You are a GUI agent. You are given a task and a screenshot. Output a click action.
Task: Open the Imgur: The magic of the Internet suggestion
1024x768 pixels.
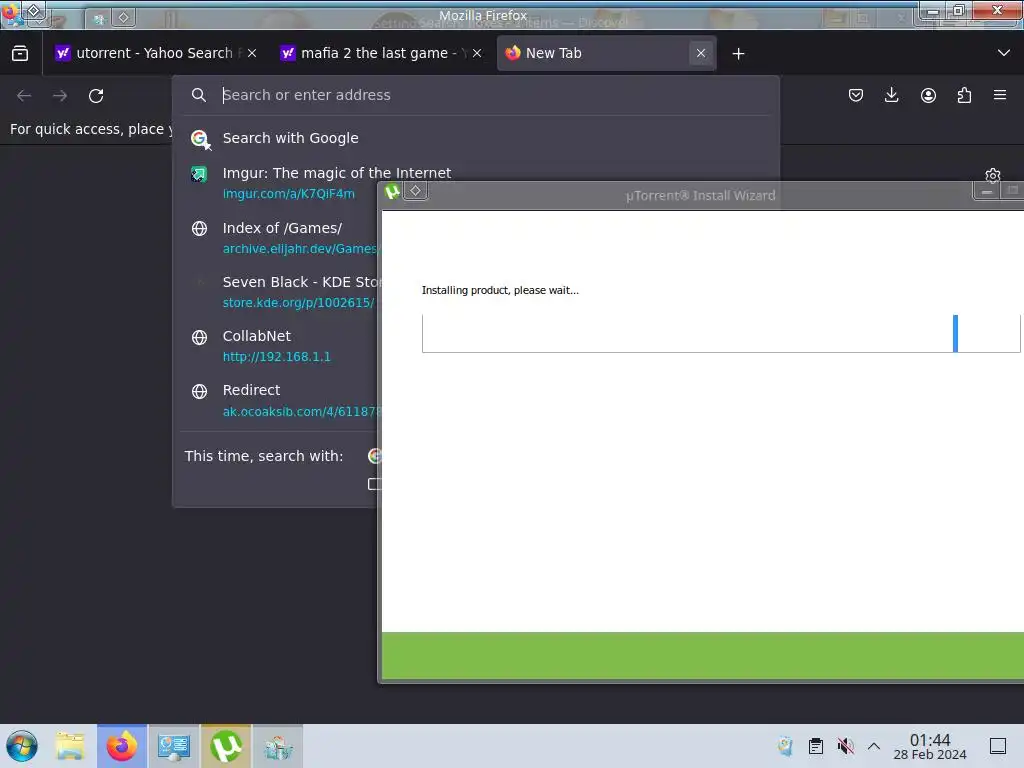[x=336, y=173]
